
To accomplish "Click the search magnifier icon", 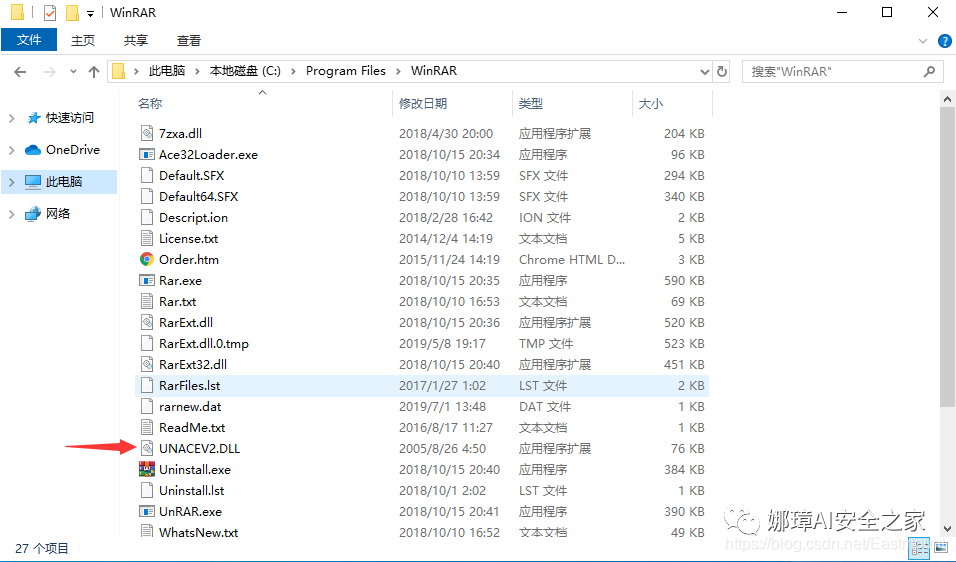I will 929,71.
